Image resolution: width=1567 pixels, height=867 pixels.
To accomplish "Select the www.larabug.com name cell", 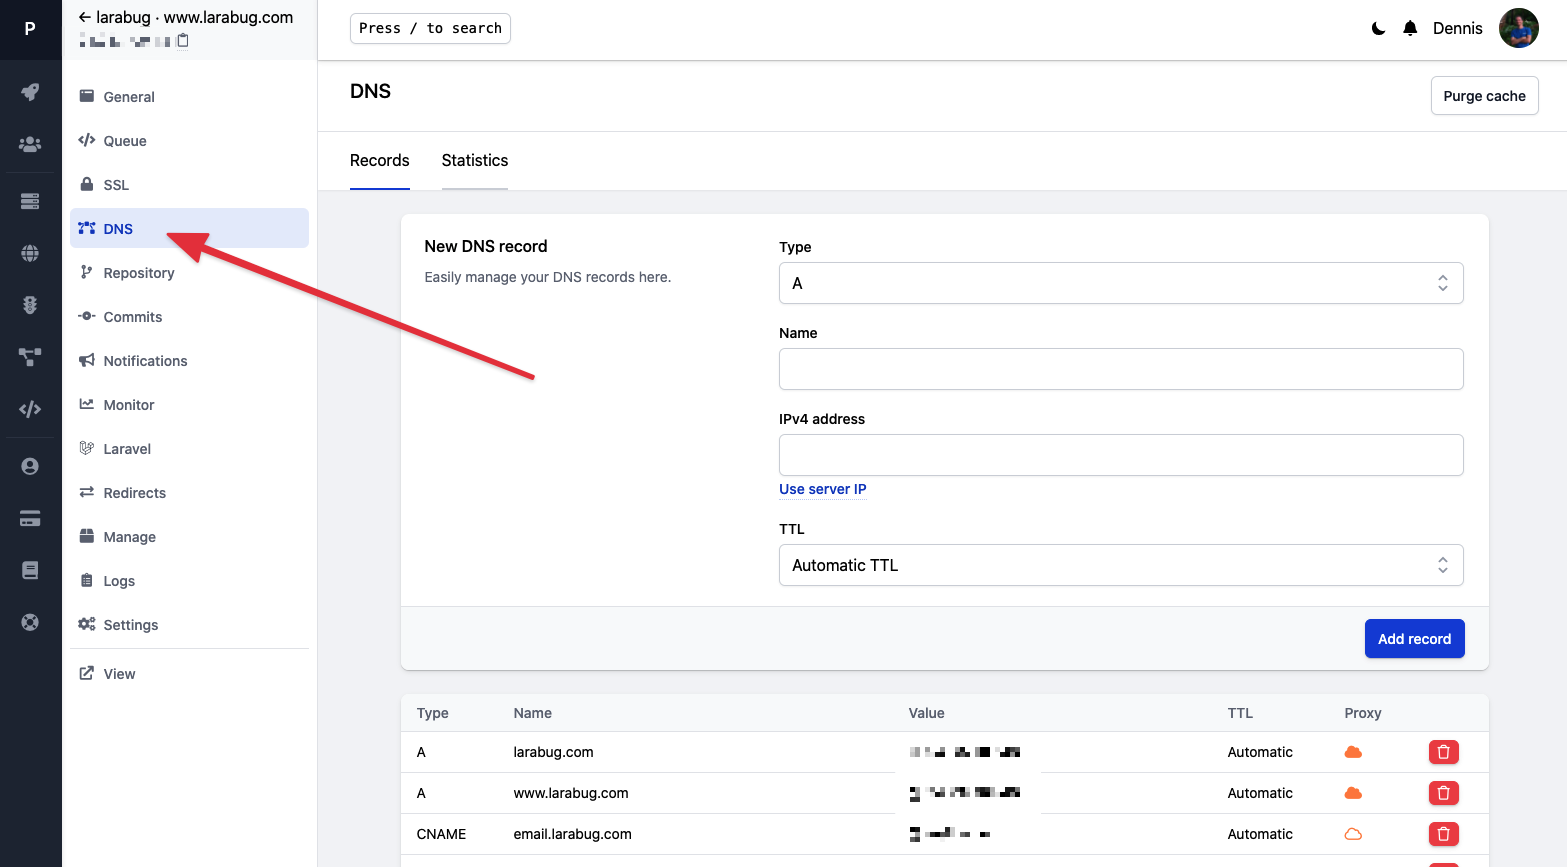I will [571, 793].
